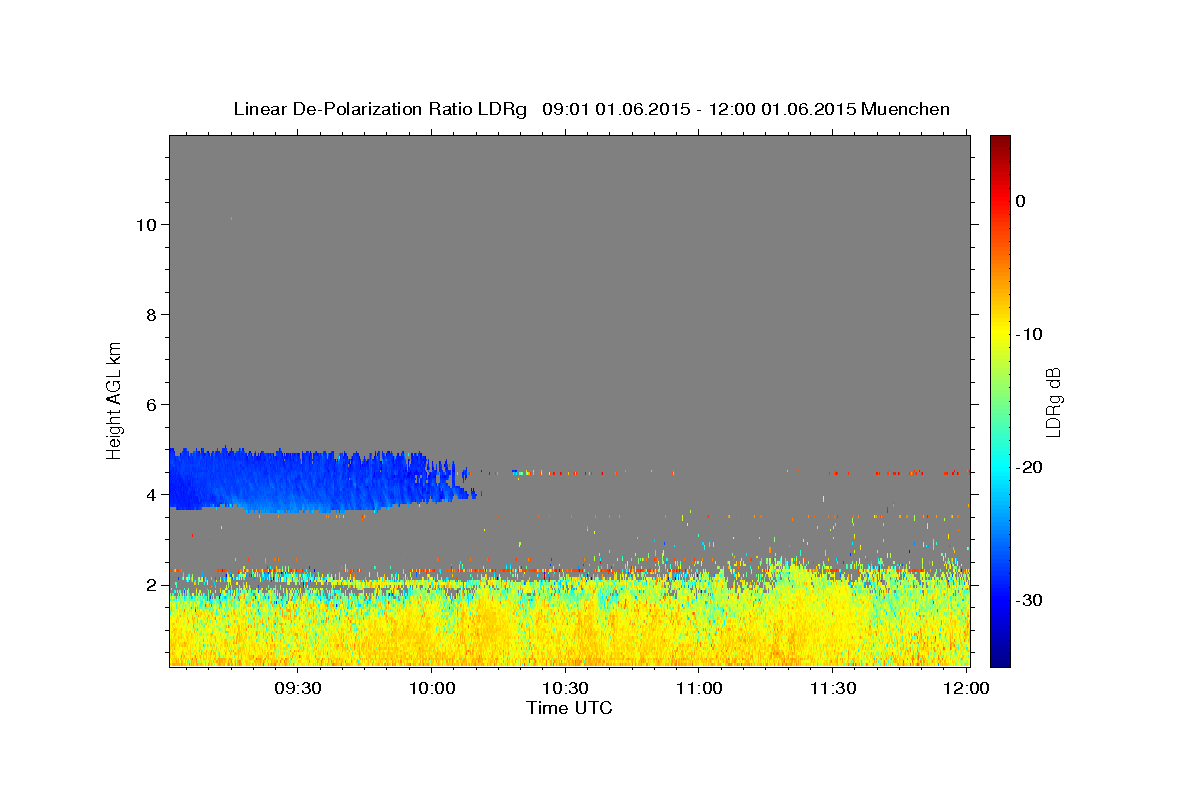Click the height tick label '6'
The image size is (1200, 800).
pyautogui.click(x=151, y=405)
